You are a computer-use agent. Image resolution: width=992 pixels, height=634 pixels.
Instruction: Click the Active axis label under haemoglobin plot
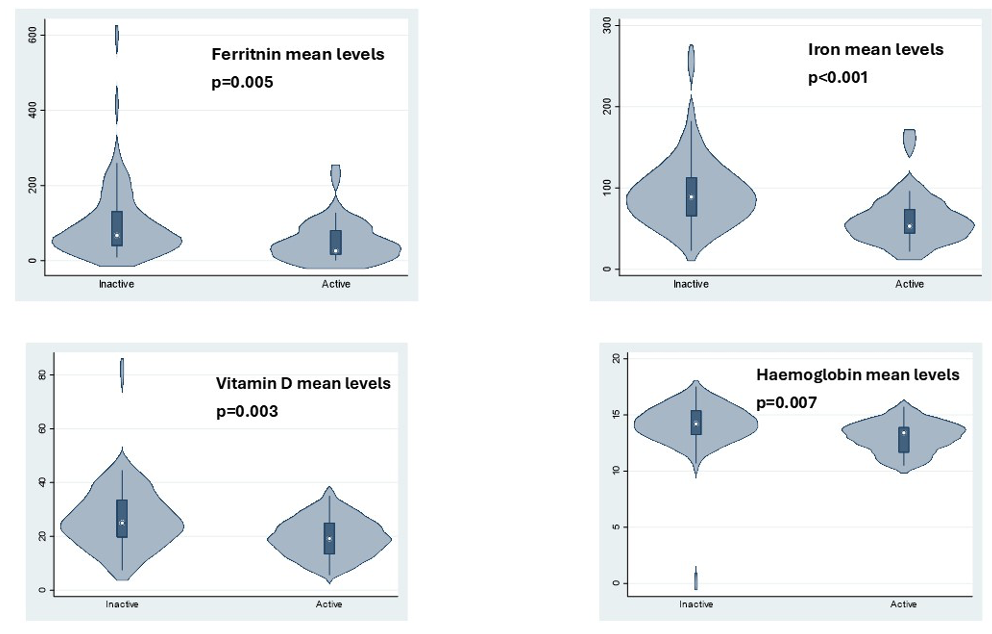(904, 604)
